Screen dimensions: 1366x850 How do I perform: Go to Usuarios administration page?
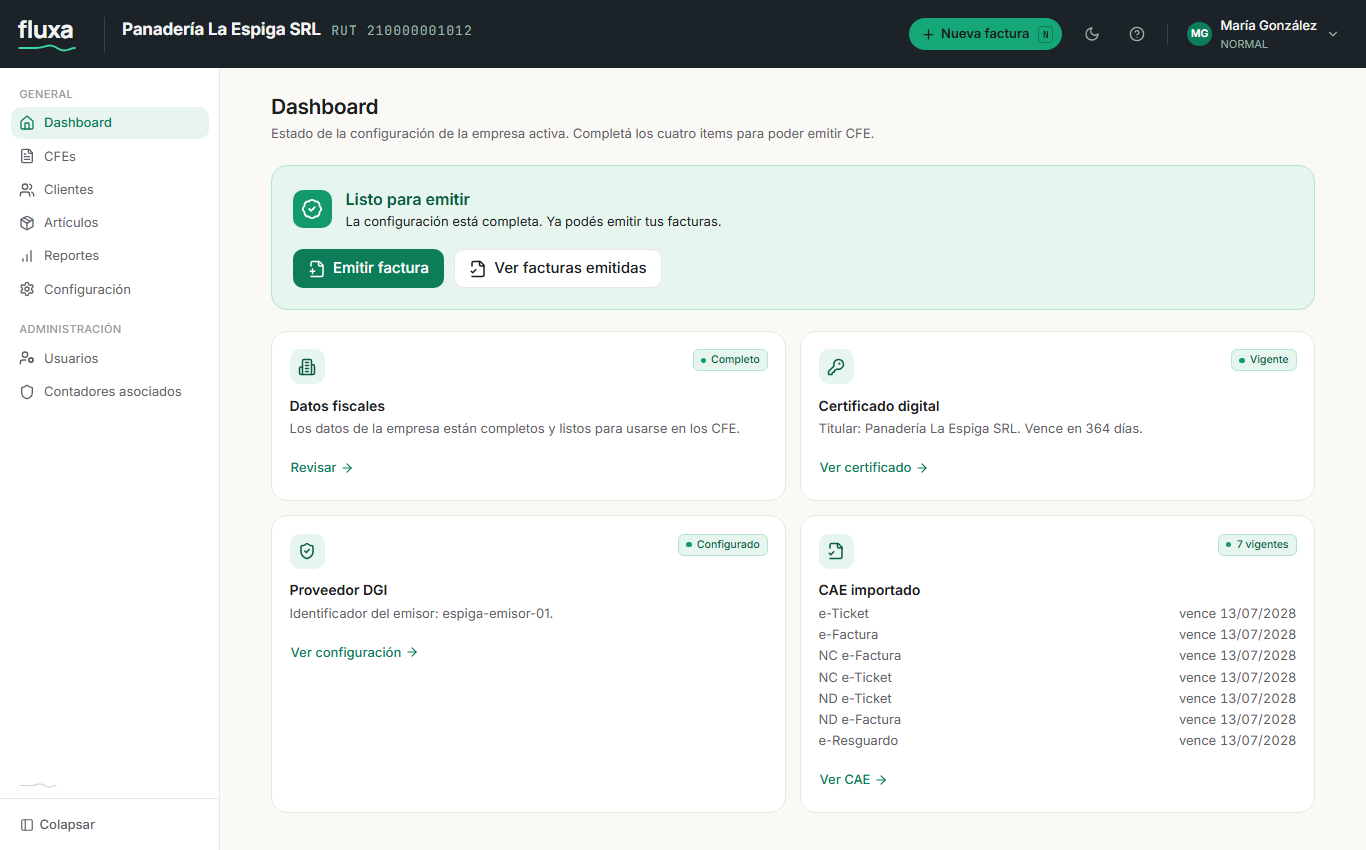tap(110, 358)
